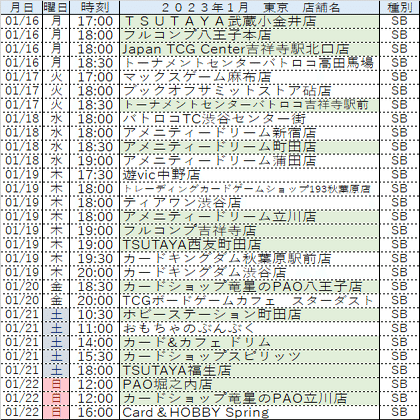
Task: Select the カード&カフェ ドリム cell
Action: click(x=249, y=343)
